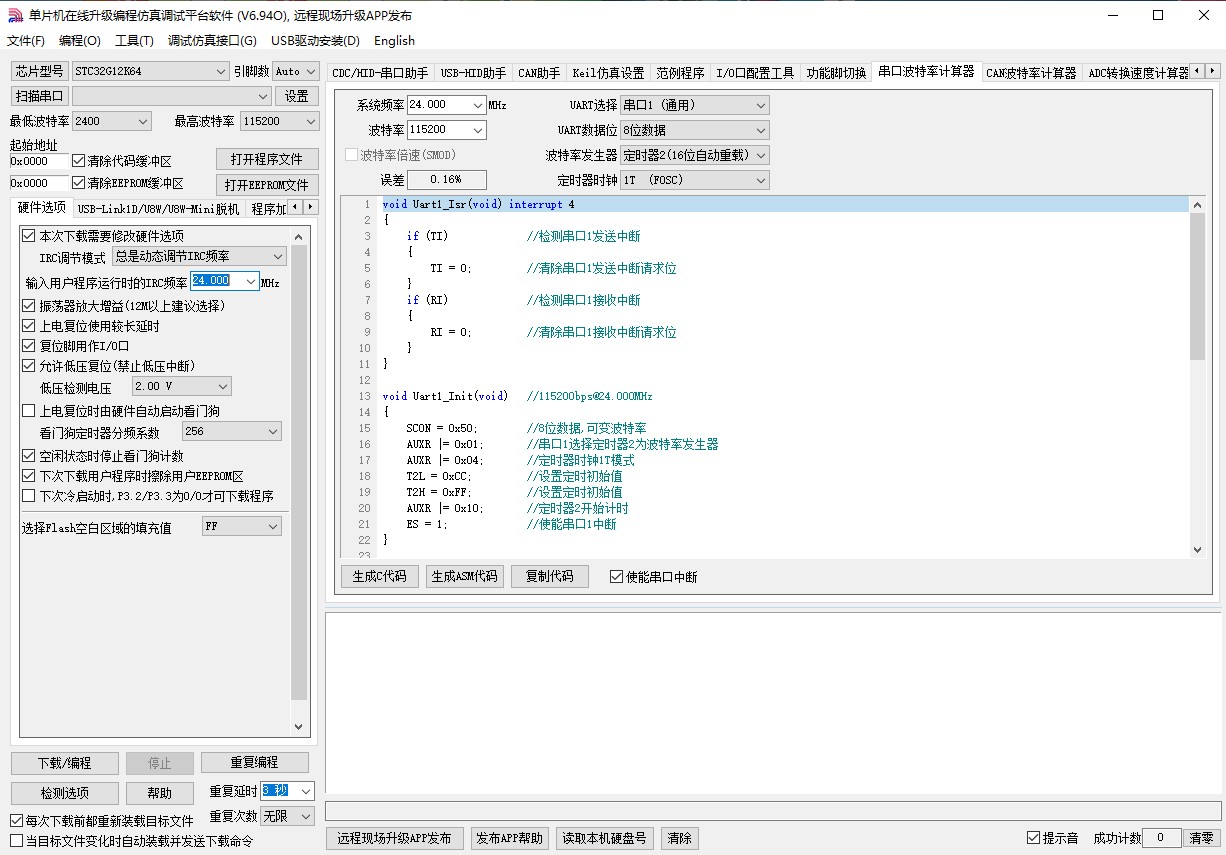
Task: Toggle 每次下载前都重新装载目标文件
Action: (x=16, y=821)
